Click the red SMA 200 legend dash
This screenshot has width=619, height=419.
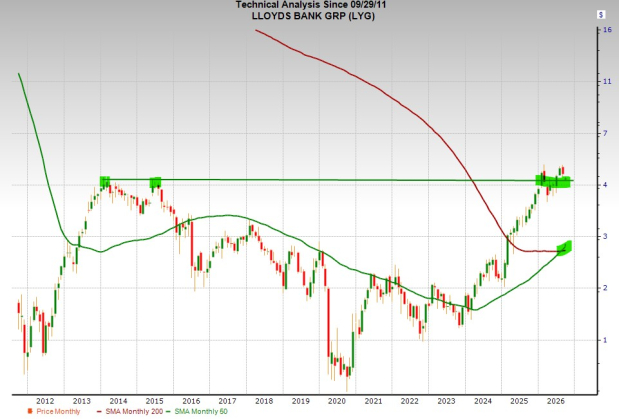[99, 412]
